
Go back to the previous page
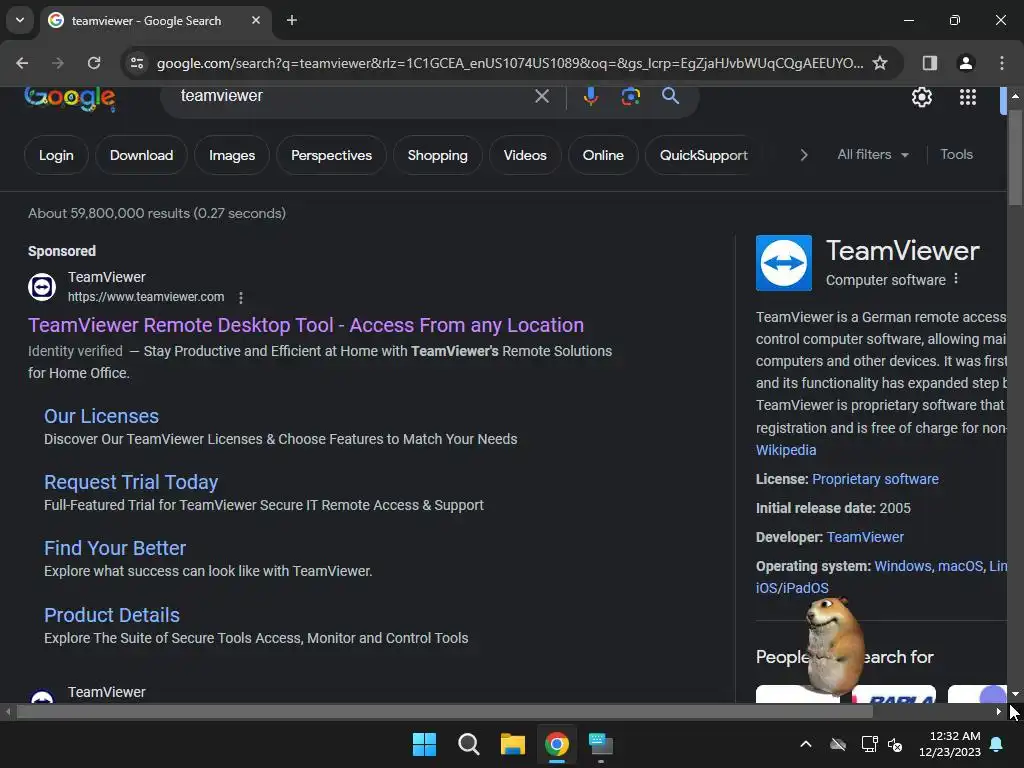(22, 63)
